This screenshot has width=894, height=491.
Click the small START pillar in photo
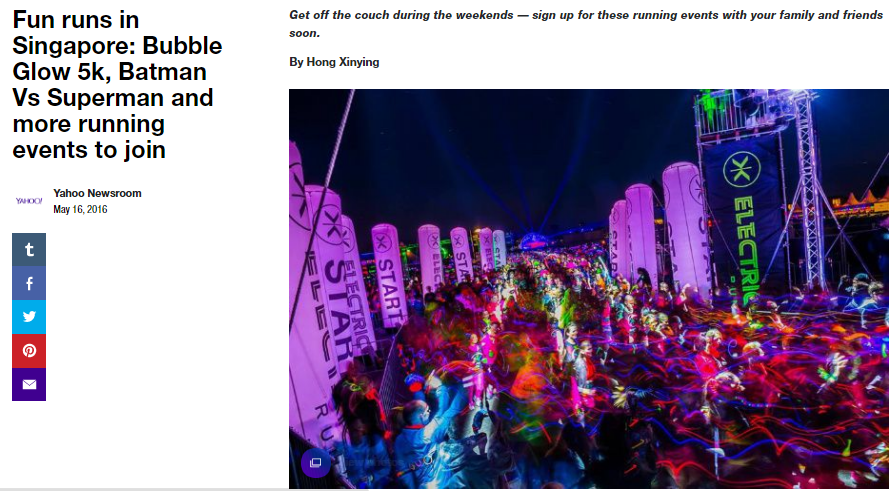pos(389,276)
